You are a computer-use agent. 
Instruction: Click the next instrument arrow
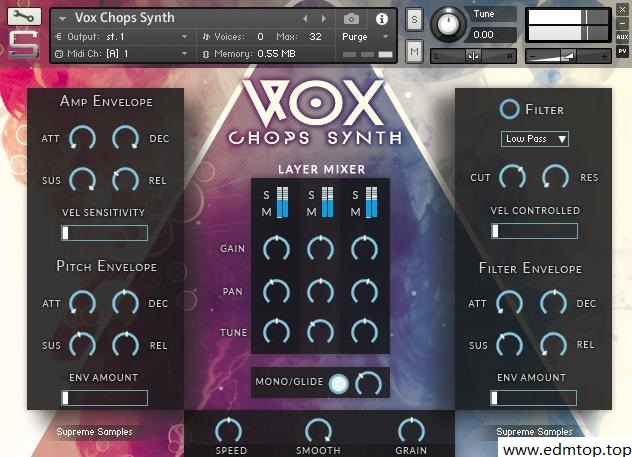323,18
